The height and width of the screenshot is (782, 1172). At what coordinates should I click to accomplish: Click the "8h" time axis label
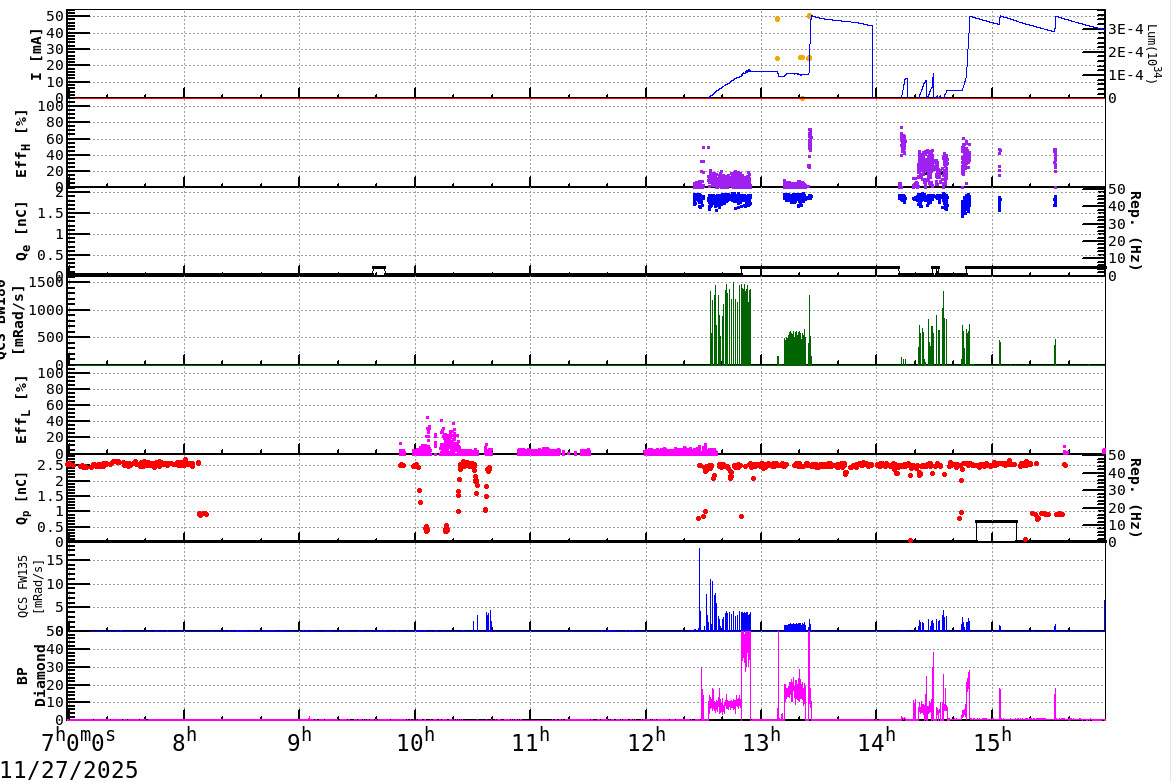184,742
